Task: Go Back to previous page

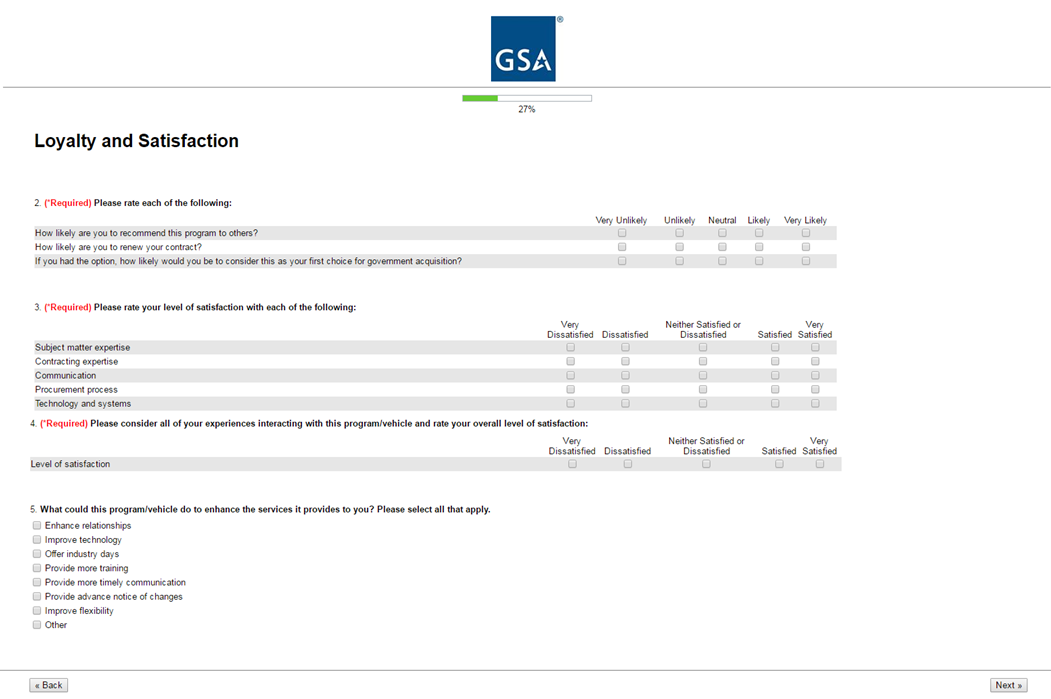Action: pos(49,685)
